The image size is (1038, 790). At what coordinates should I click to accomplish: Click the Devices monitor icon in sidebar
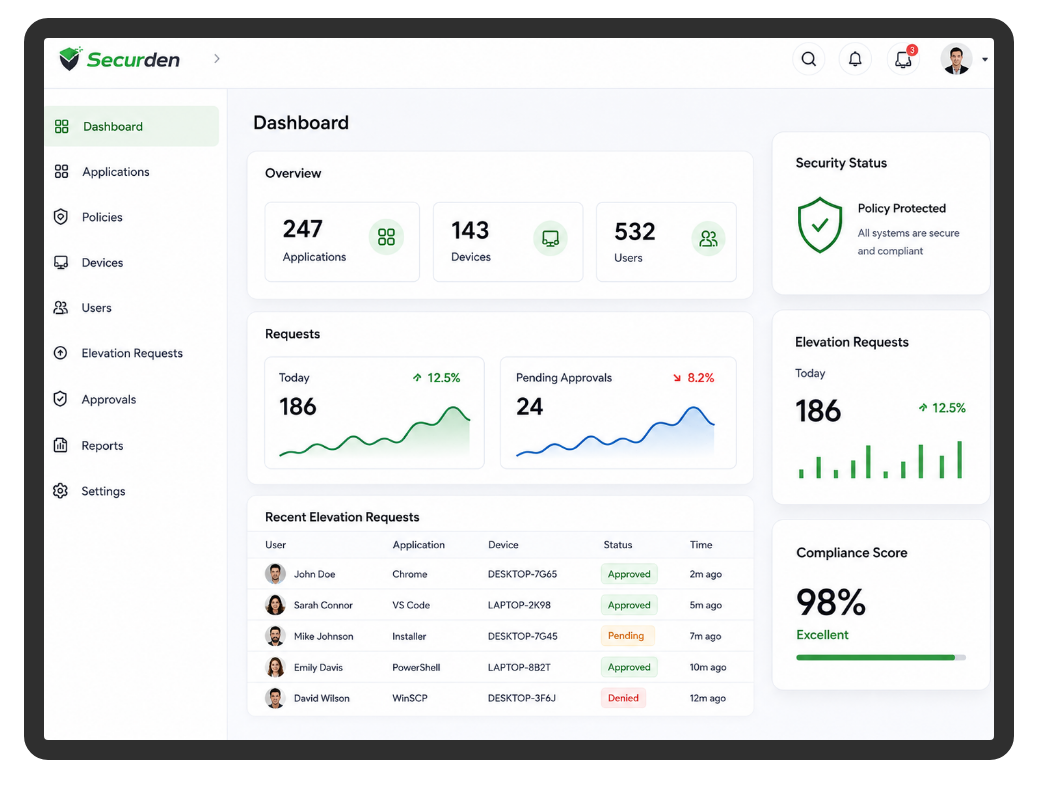click(x=61, y=262)
